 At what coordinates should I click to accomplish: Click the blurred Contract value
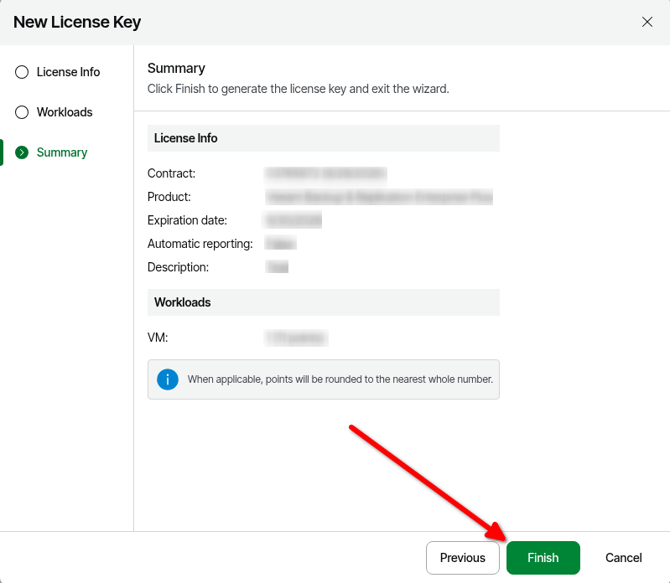[x=325, y=174]
